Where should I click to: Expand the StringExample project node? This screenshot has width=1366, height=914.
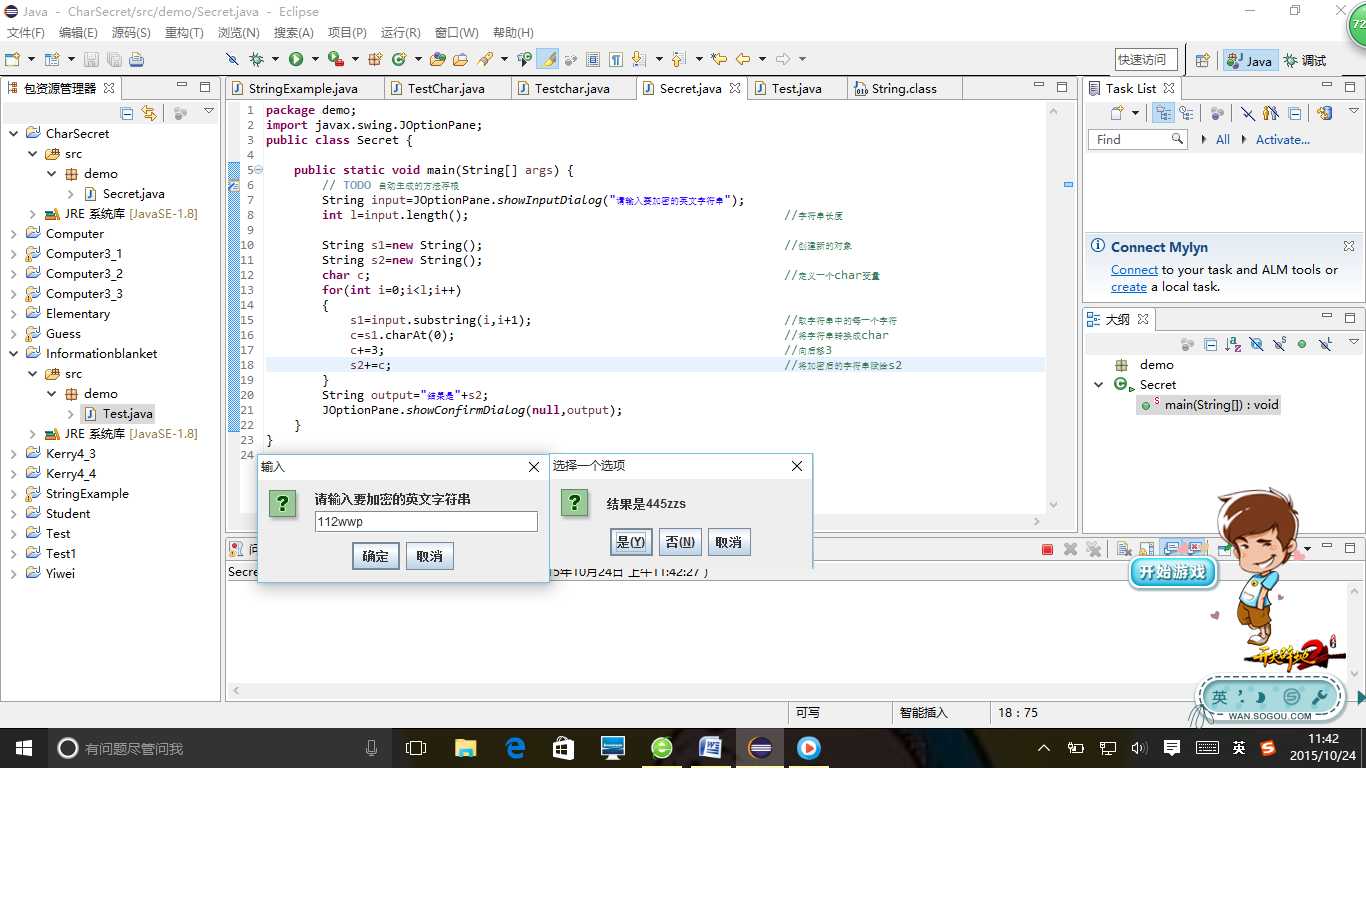pos(14,494)
